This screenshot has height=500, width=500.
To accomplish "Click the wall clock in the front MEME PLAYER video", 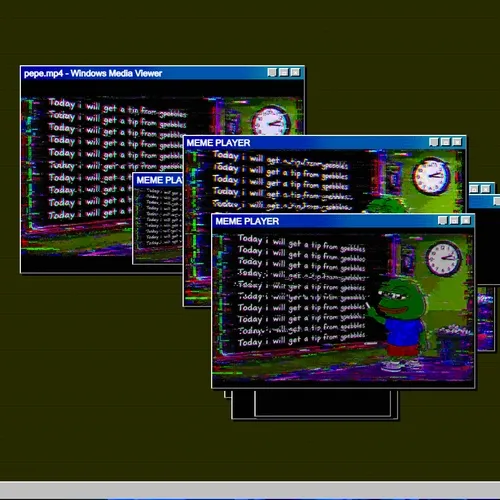I will (x=443, y=258).
